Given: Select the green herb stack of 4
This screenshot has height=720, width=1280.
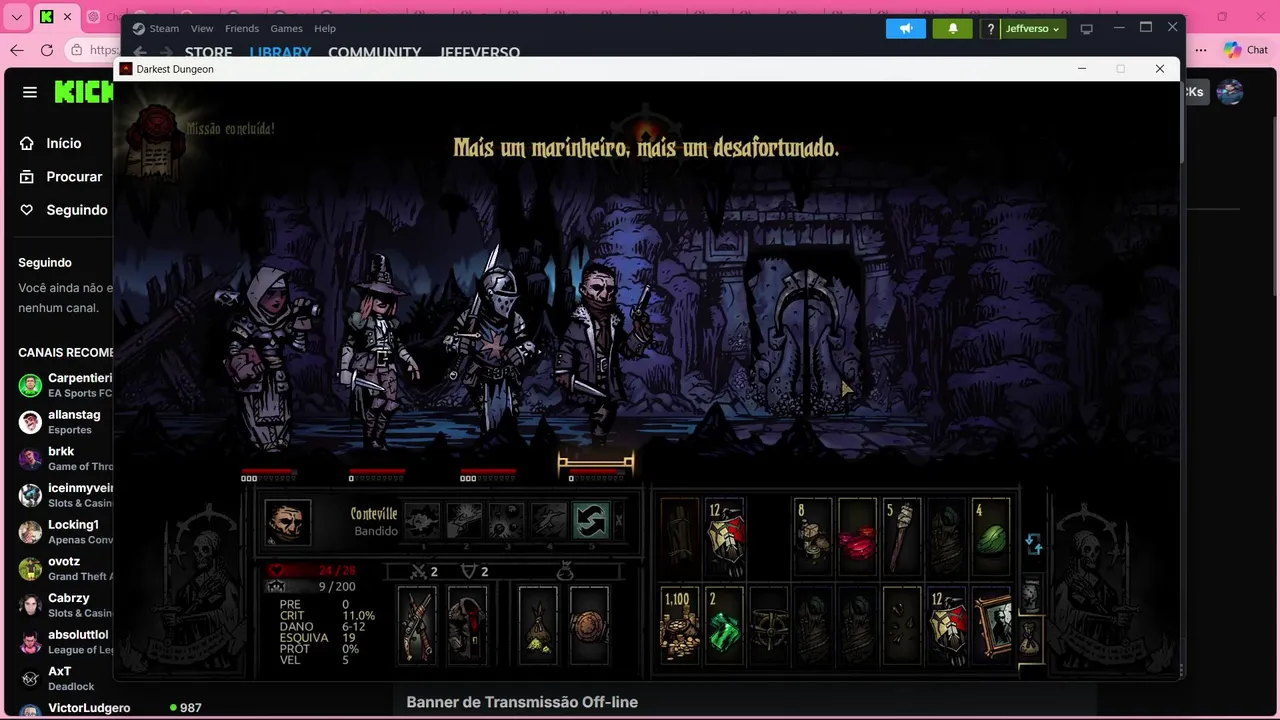Looking at the screenshot, I should tap(991, 536).
